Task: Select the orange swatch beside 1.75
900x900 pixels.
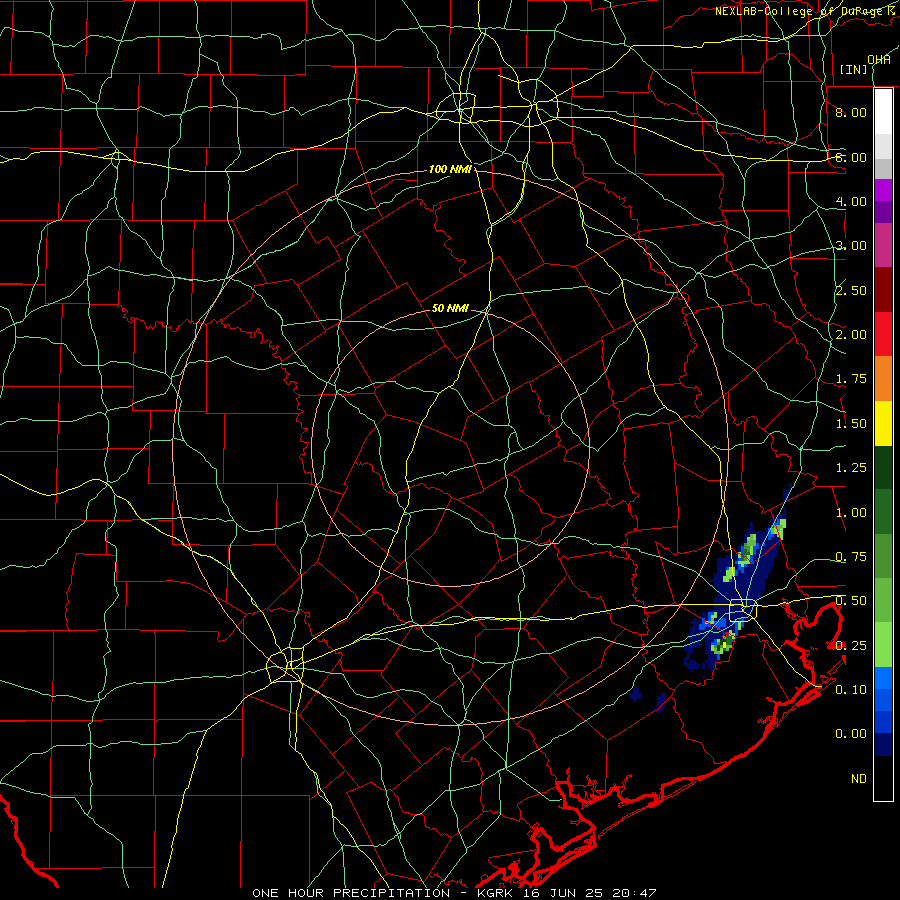Action: [x=883, y=379]
